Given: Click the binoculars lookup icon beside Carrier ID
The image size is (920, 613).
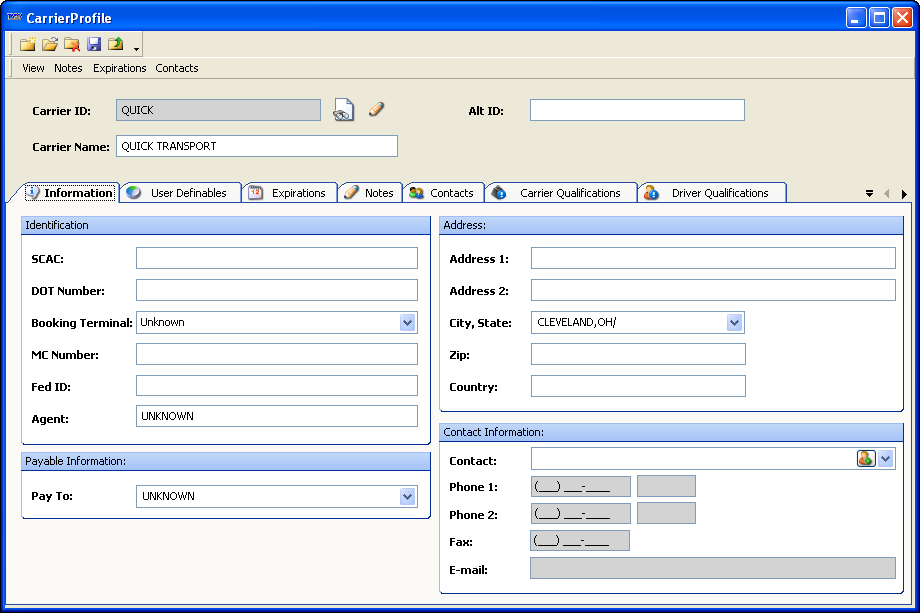Looking at the screenshot, I should coord(343,110).
